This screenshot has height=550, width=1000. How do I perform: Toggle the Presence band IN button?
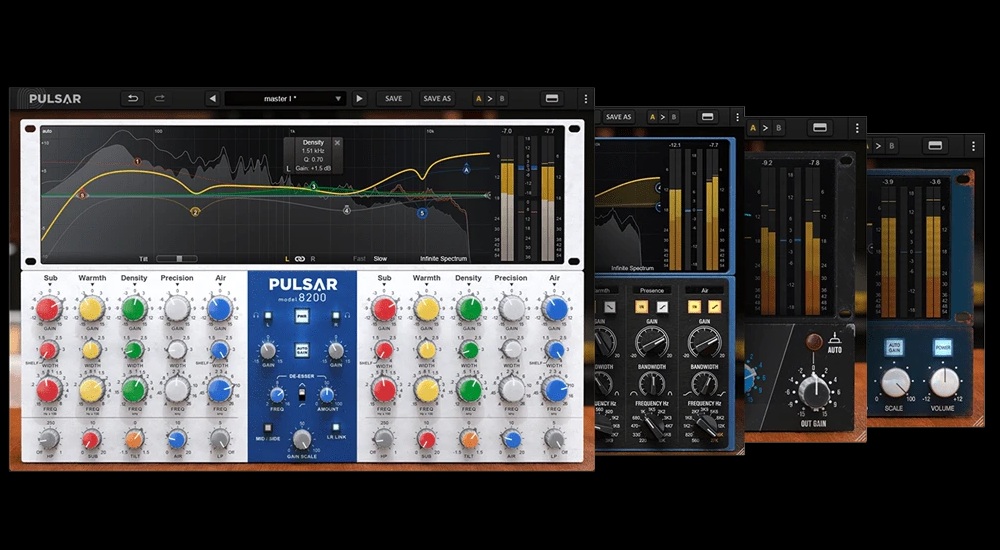coord(640,307)
